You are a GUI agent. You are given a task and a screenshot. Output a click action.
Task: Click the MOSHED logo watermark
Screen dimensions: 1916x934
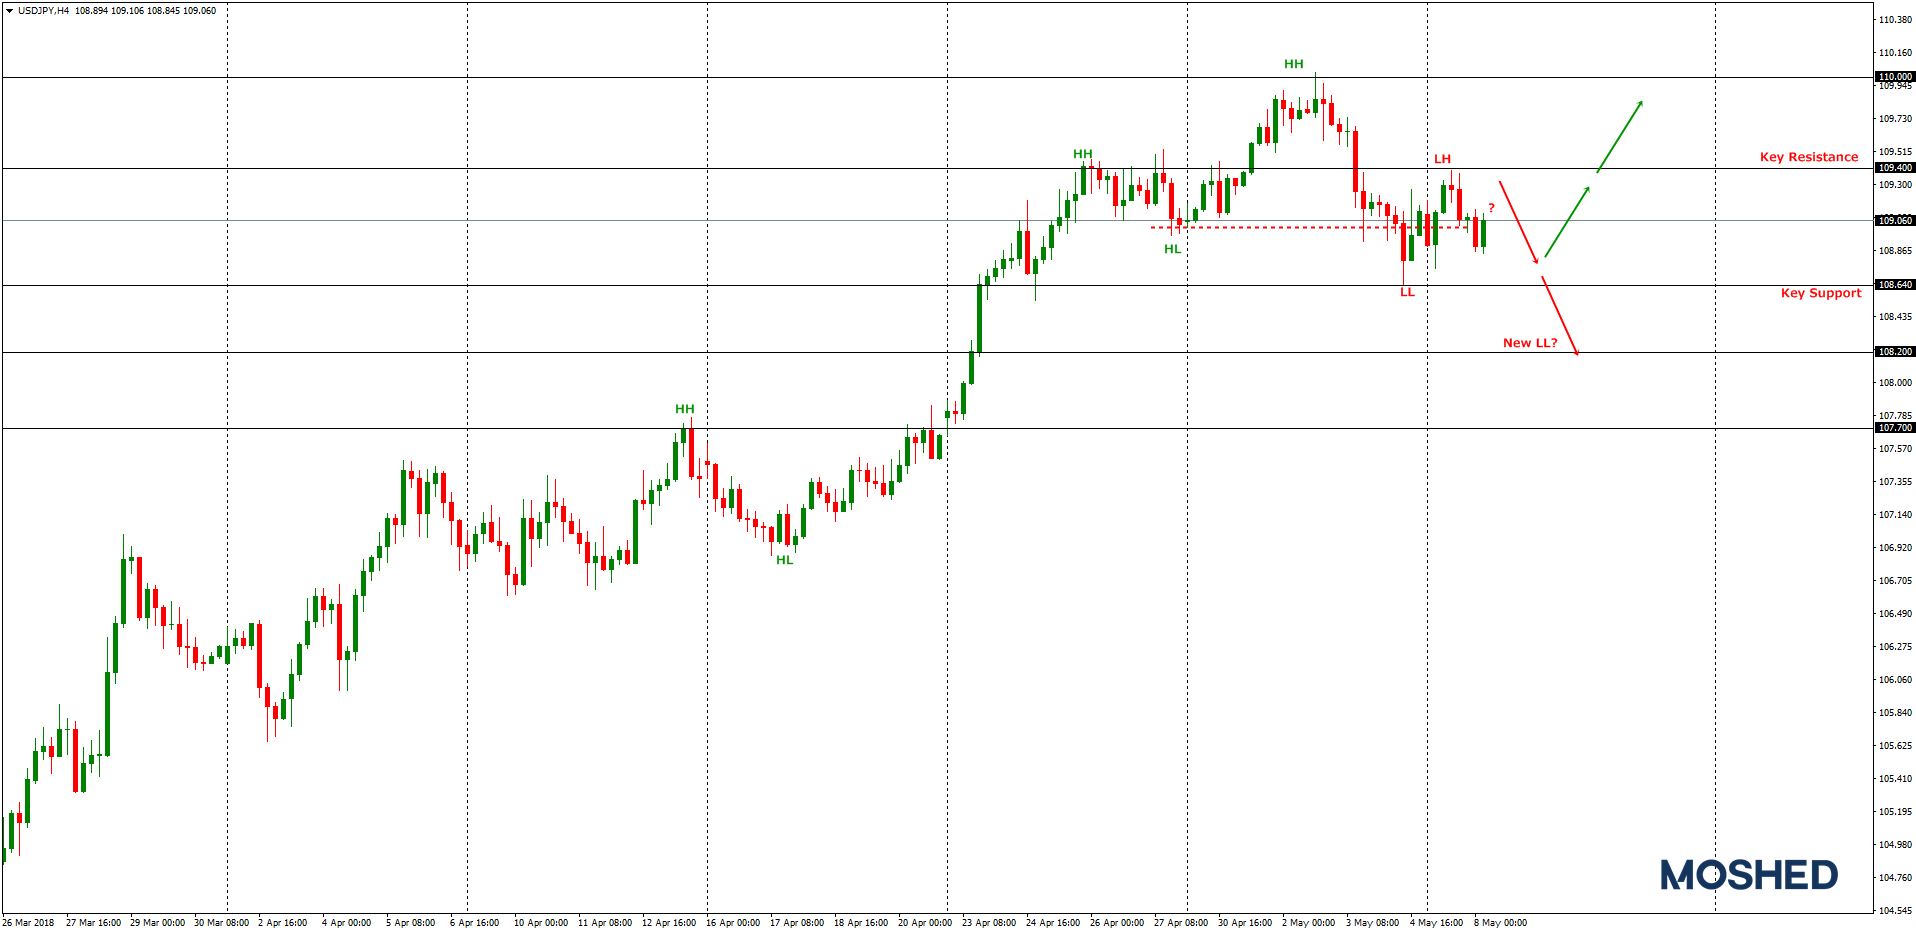click(1748, 875)
